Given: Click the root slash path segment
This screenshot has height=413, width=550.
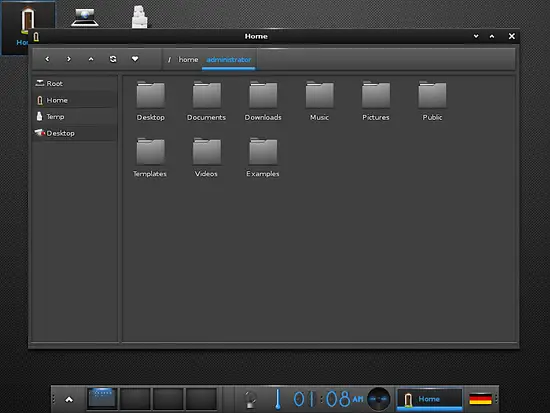Looking at the screenshot, I should point(169,60).
